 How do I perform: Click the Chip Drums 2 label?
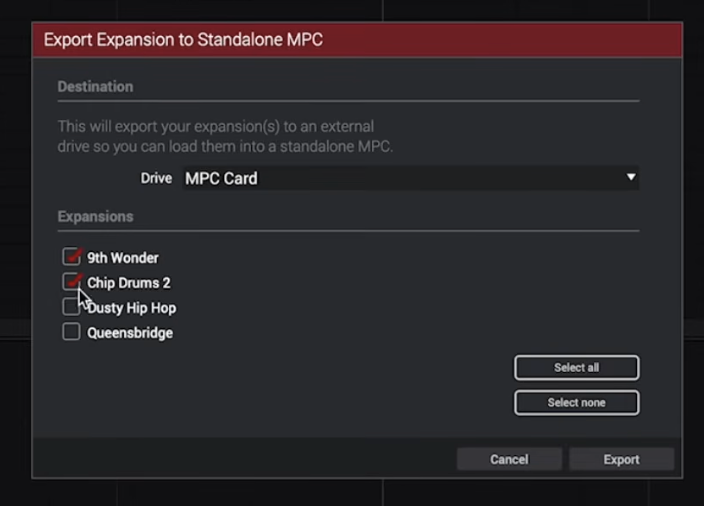(128, 283)
